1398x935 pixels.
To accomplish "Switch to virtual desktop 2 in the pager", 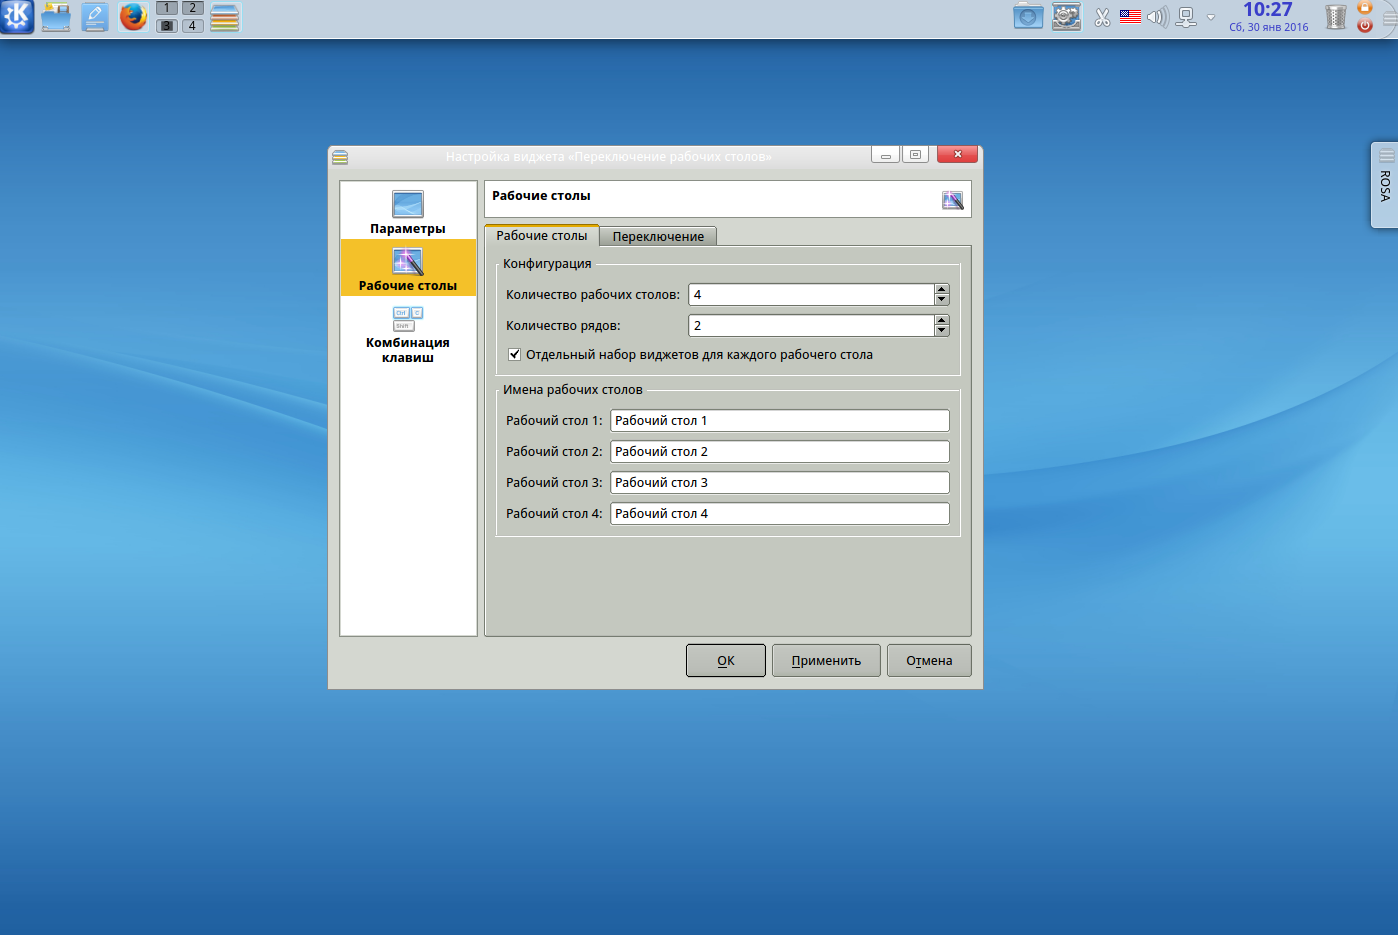I will tap(192, 8).
